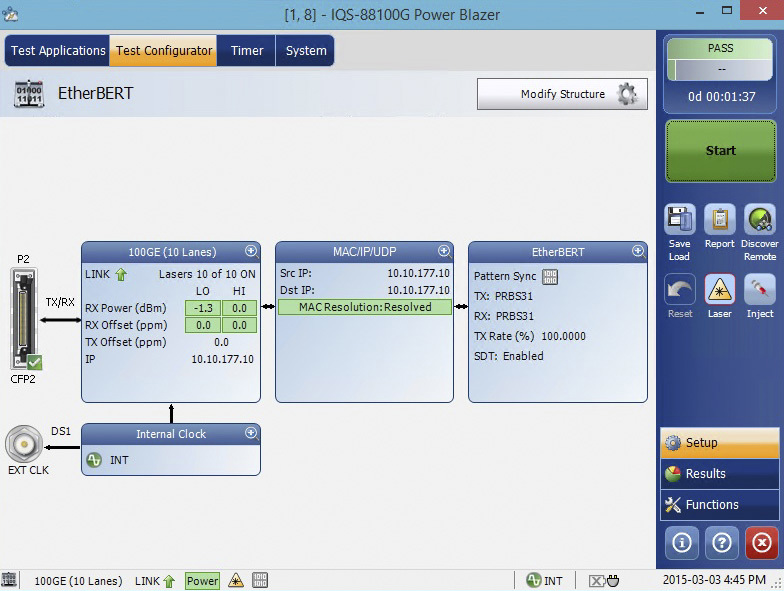Click the status bar Power indicator

pos(202,580)
